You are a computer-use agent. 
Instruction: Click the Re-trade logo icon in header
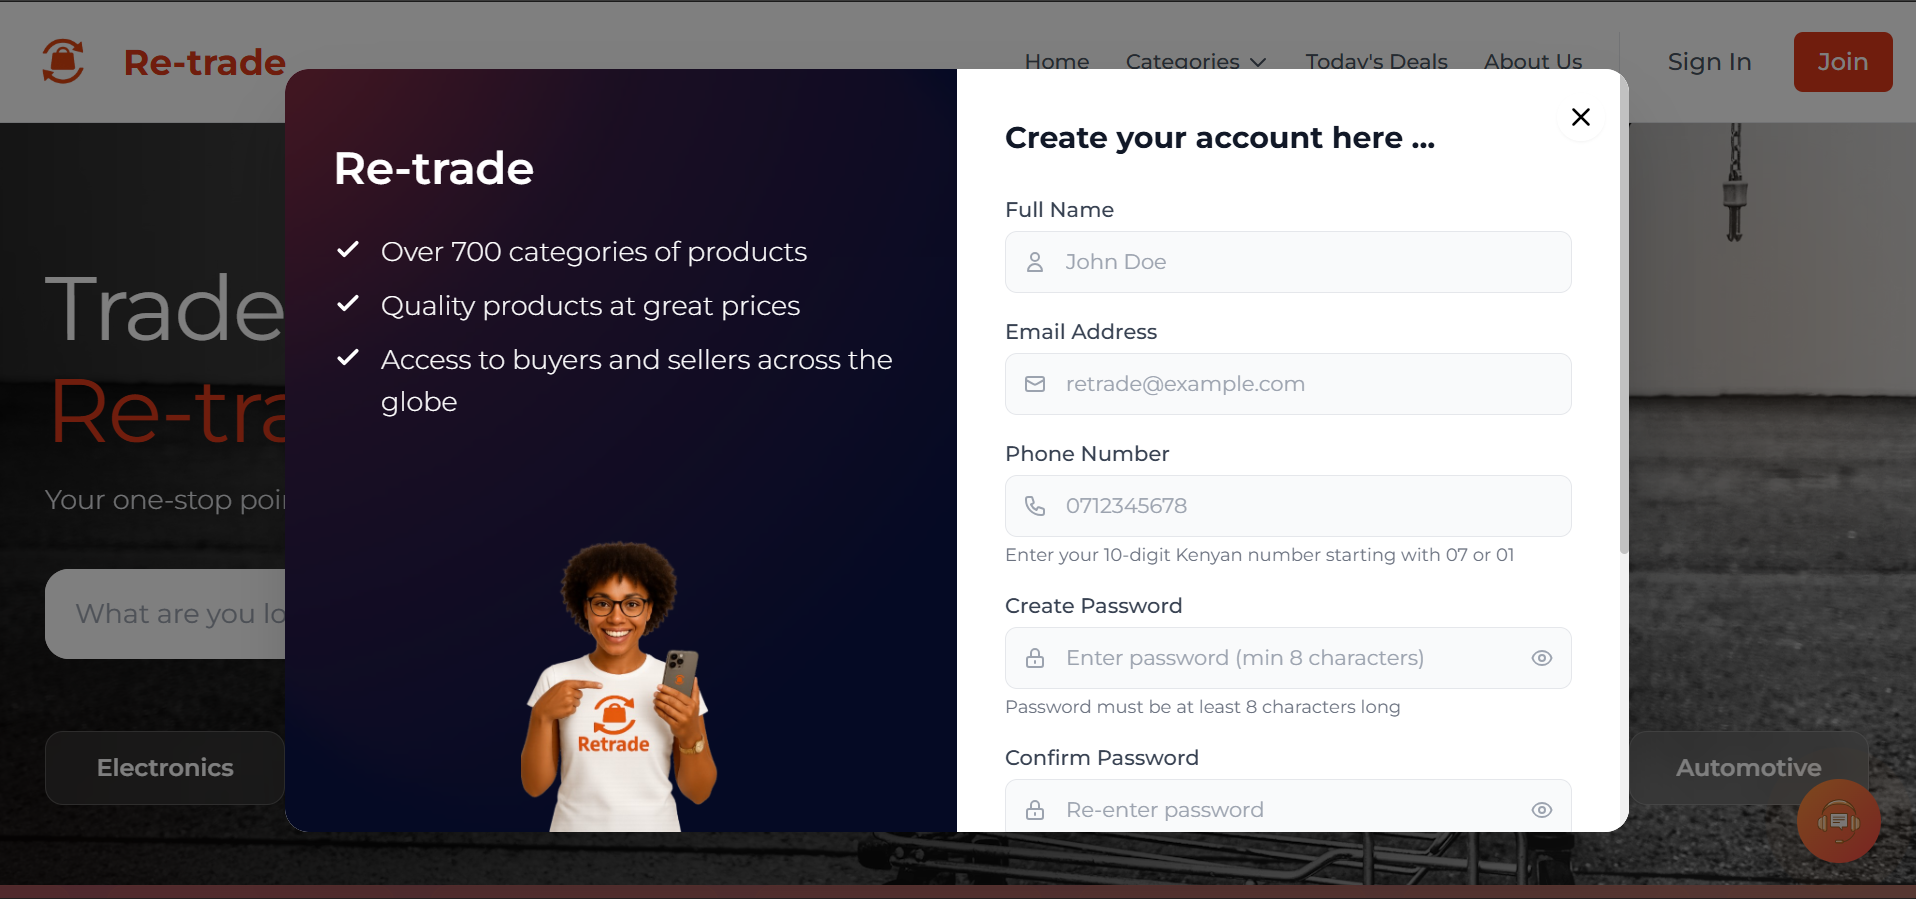(x=63, y=62)
